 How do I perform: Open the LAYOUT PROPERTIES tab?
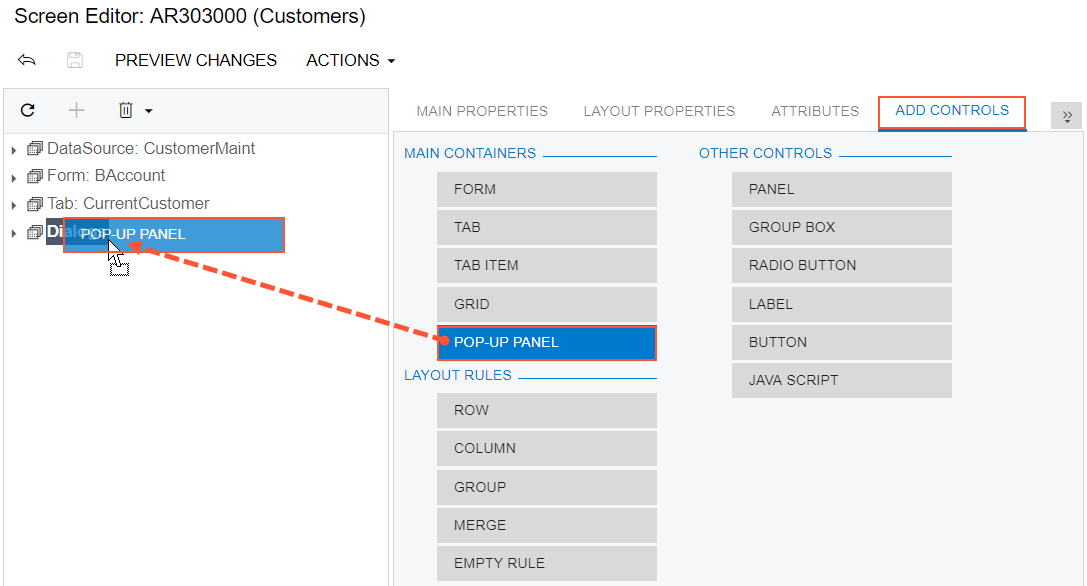[659, 111]
